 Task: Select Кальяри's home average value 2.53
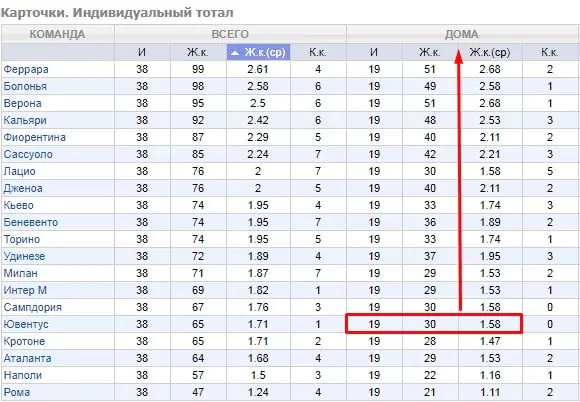point(490,120)
